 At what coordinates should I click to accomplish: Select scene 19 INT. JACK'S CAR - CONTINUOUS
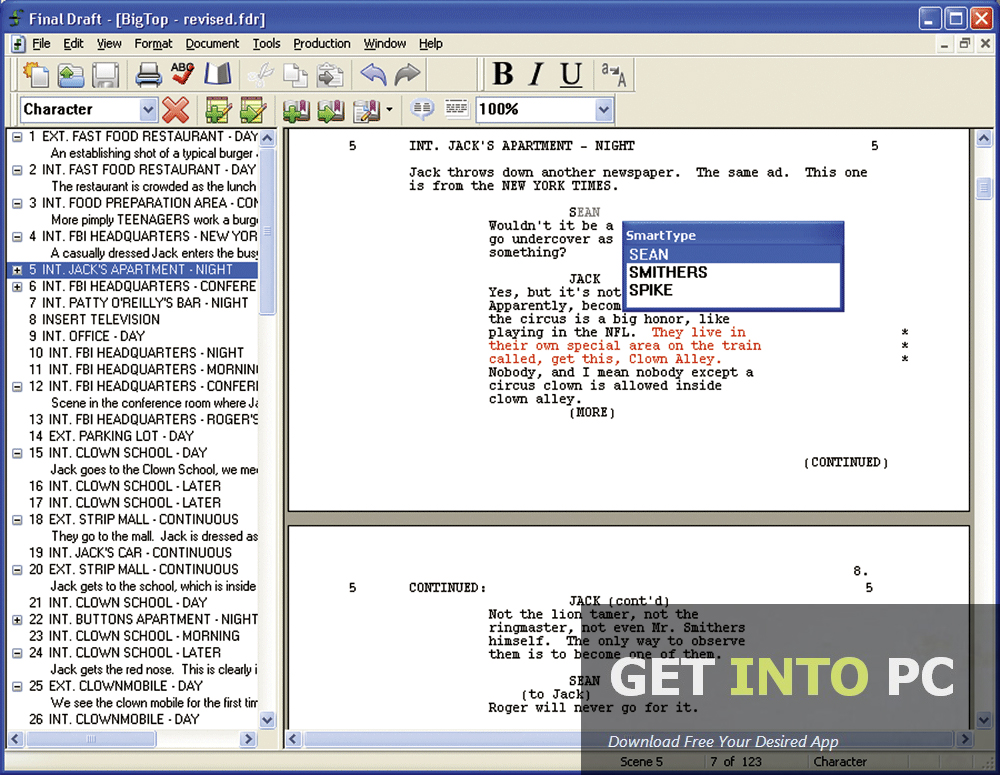(130, 552)
